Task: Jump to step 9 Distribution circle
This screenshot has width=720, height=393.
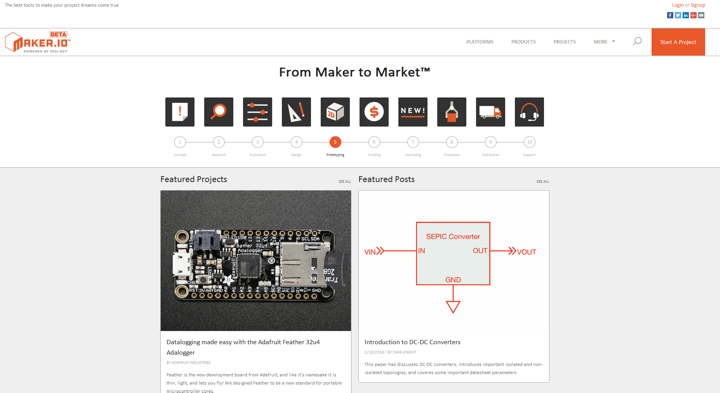Action: [490, 142]
